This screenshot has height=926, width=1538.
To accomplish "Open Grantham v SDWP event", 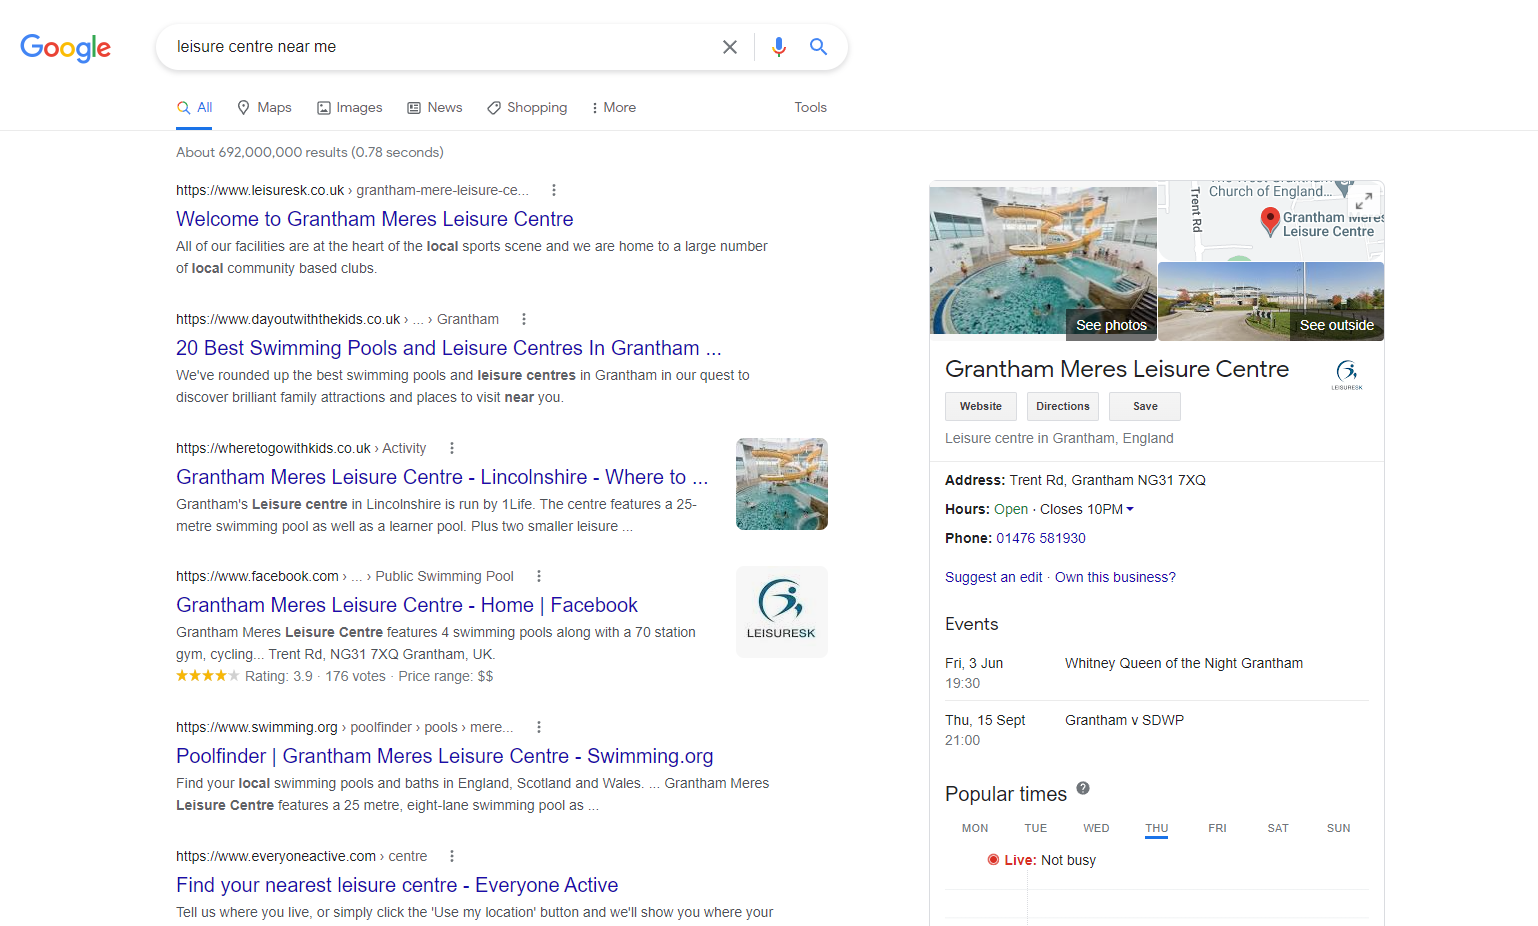I will pyautogui.click(x=1124, y=720).
